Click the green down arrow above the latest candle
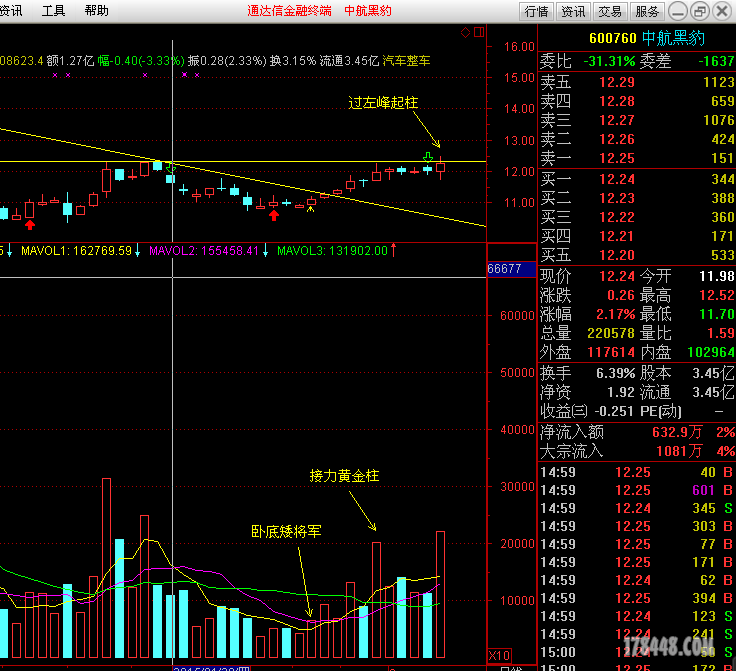Screen dimensions: 736x671 (428, 157)
